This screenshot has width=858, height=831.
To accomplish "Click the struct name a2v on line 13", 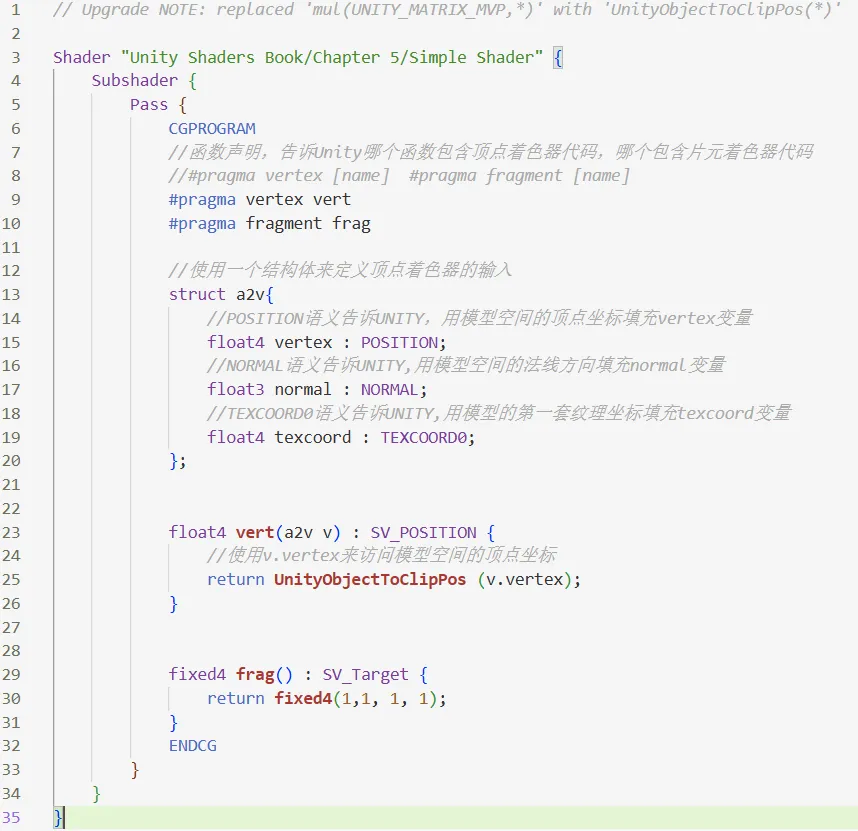I will point(250,294).
